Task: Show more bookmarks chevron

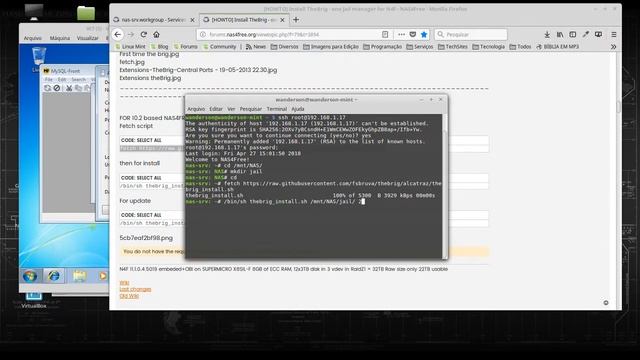Action: tap(613, 47)
